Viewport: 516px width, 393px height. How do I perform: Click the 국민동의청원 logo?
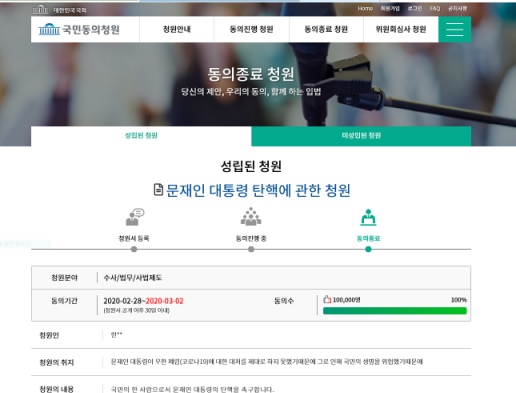pyautogui.click(x=79, y=29)
